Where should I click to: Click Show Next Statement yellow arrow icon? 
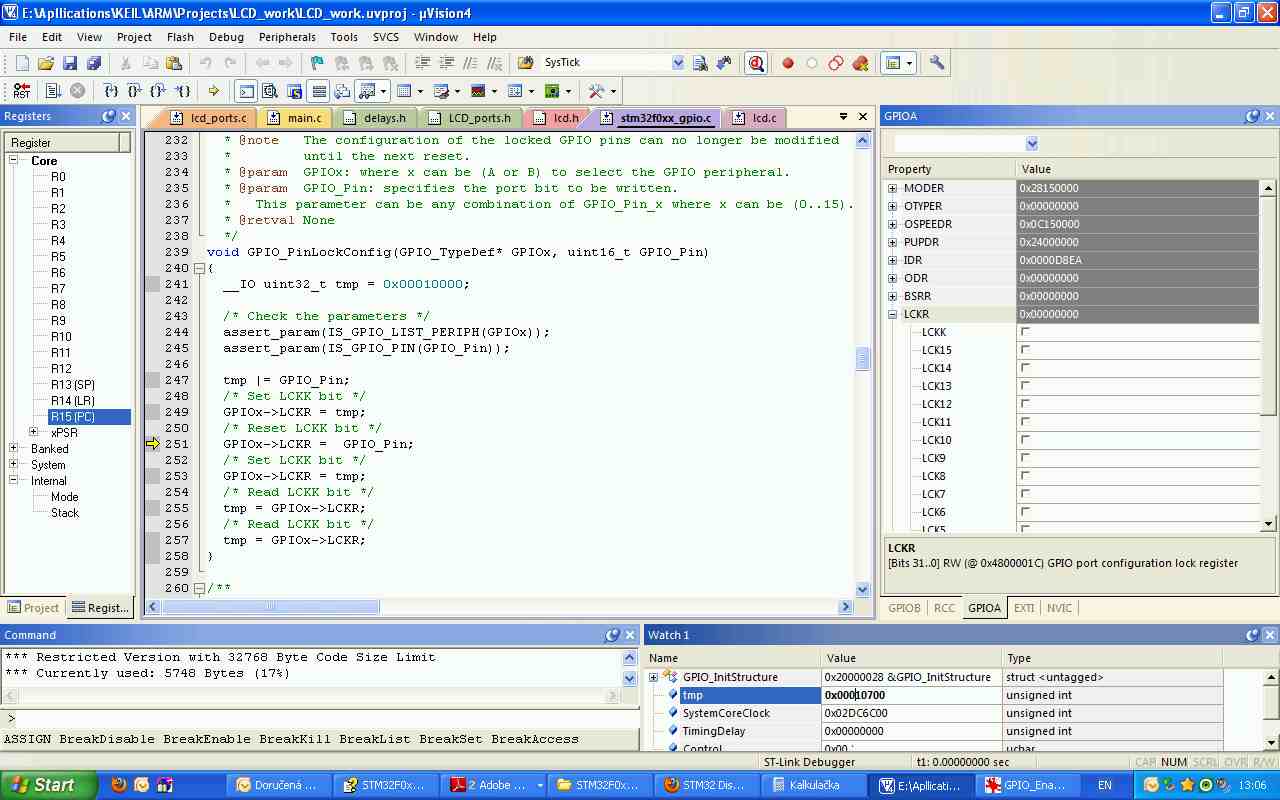[213, 91]
